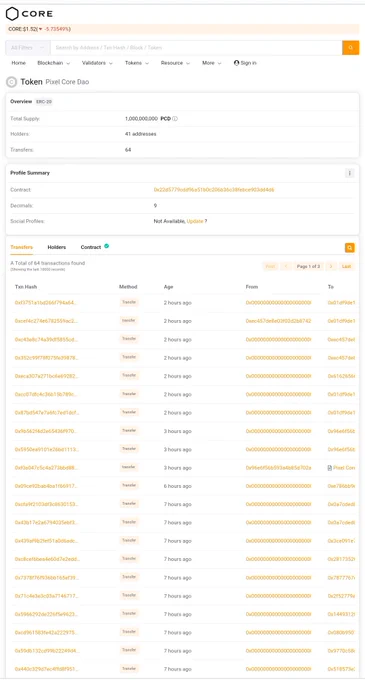Open transaction hash 0x9b562f4d2e65436f970...
This screenshot has height=680, width=365.
(x=46, y=431)
